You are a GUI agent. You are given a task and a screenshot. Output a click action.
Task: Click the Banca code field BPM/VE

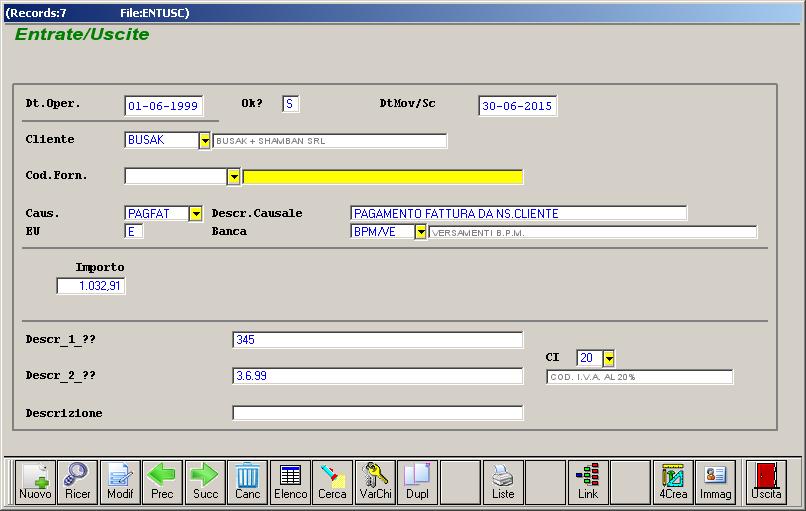(382, 231)
